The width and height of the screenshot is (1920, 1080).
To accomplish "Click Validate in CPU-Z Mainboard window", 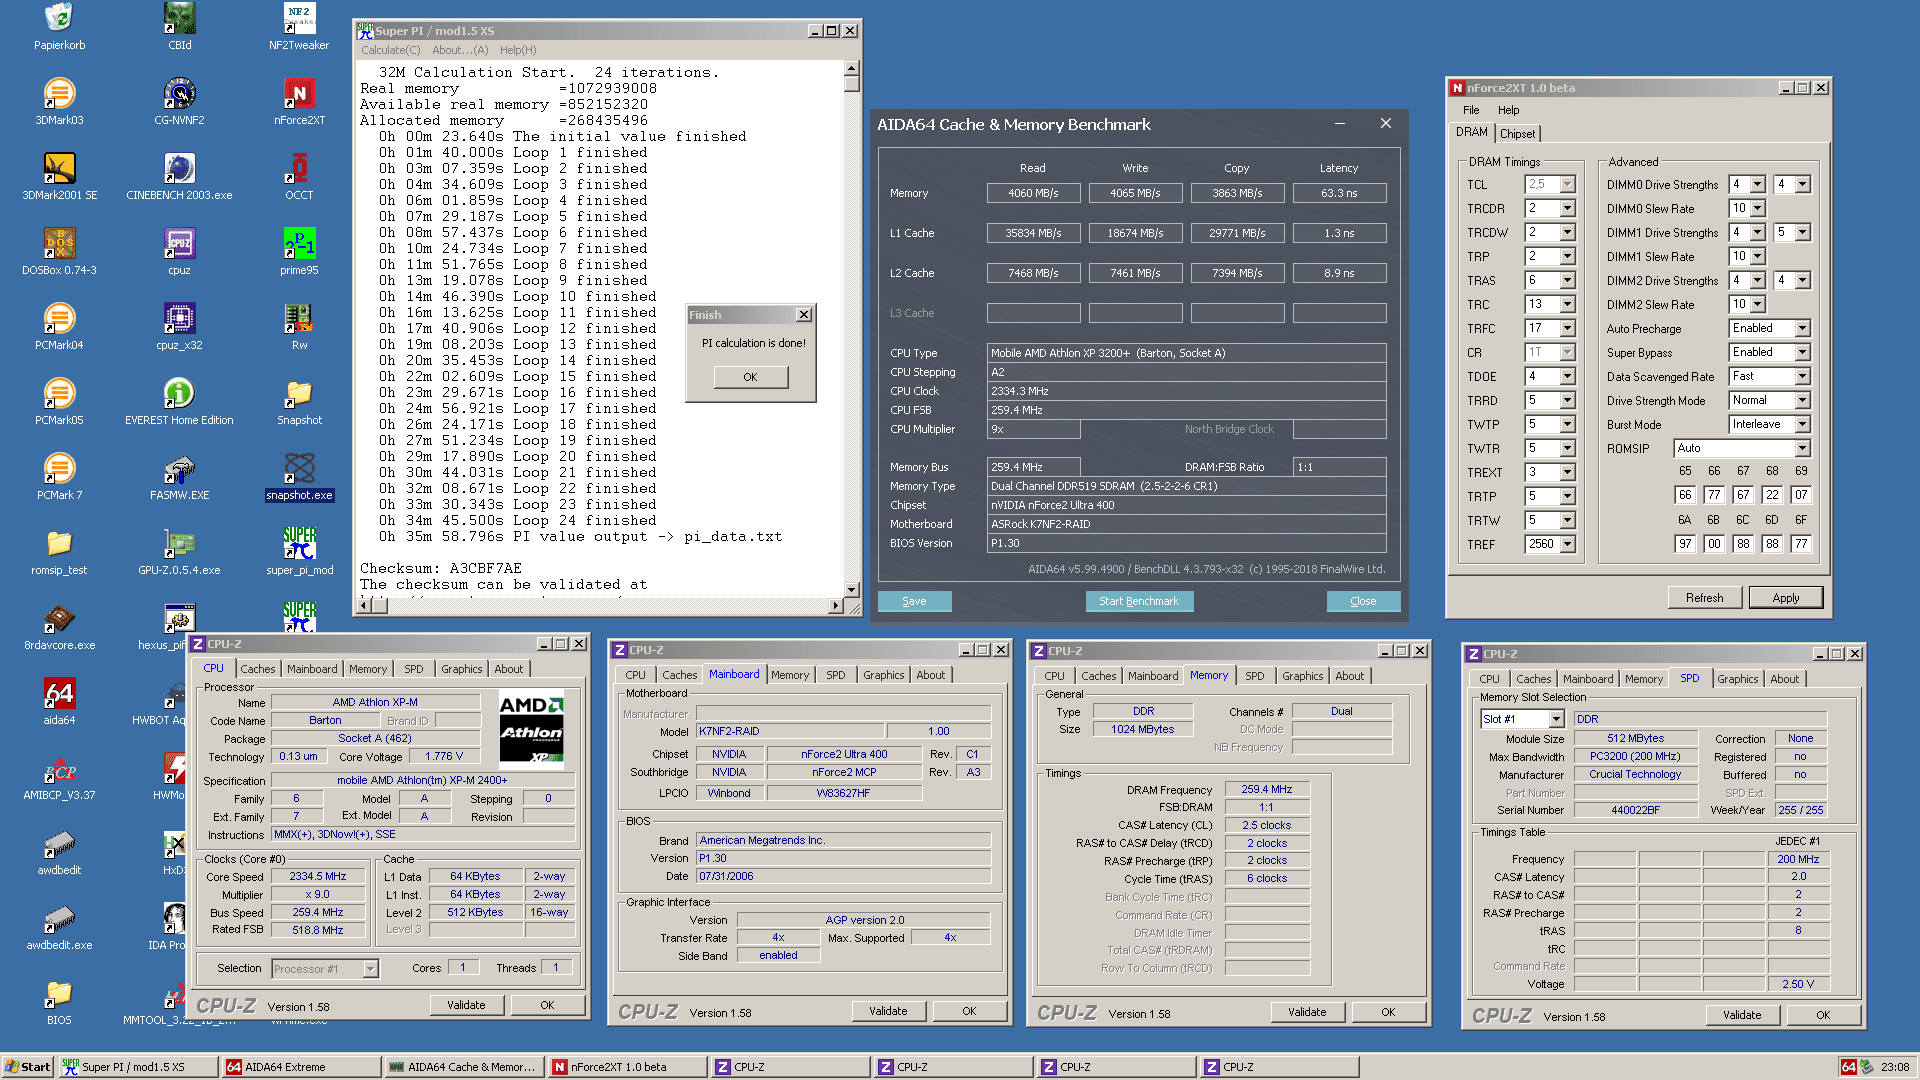I will coord(888,1011).
